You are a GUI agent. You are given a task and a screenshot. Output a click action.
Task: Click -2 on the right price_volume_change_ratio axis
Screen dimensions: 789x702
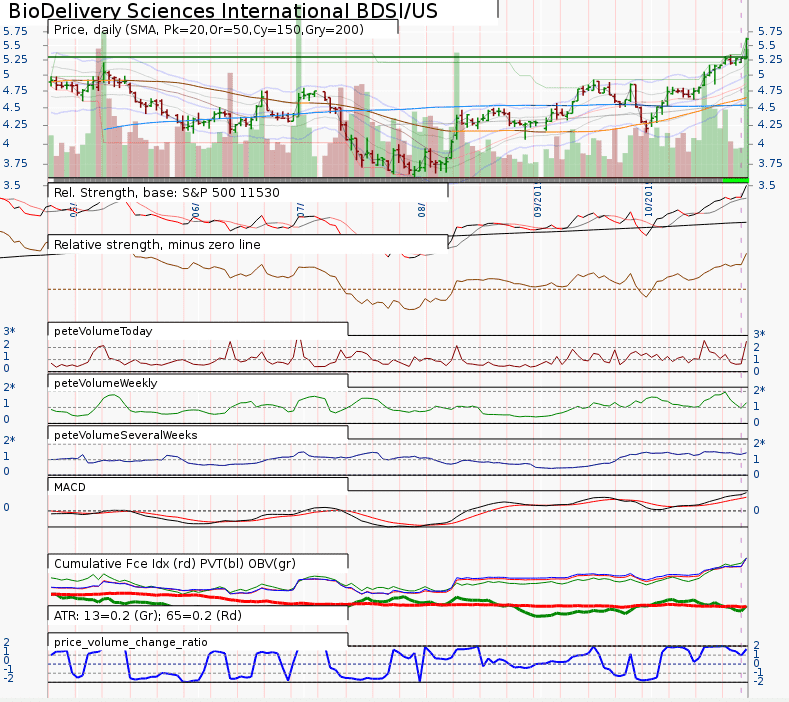click(x=758, y=681)
